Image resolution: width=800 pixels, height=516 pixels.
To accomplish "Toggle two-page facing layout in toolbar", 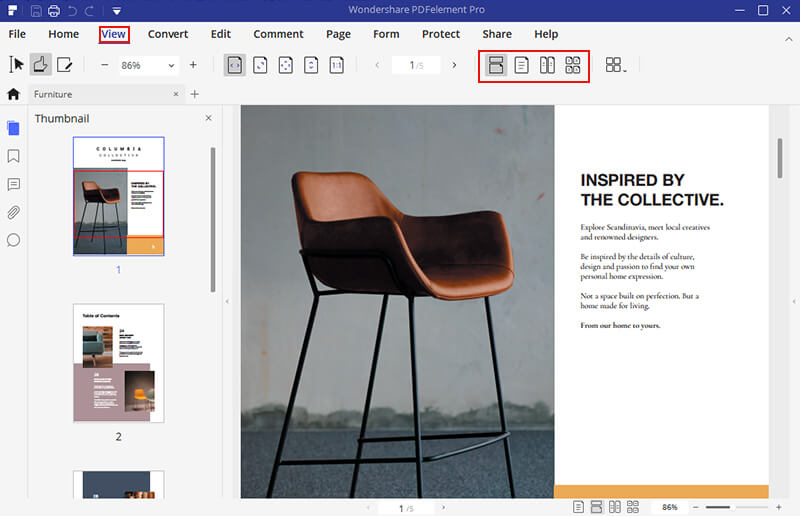I will (547, 65).
